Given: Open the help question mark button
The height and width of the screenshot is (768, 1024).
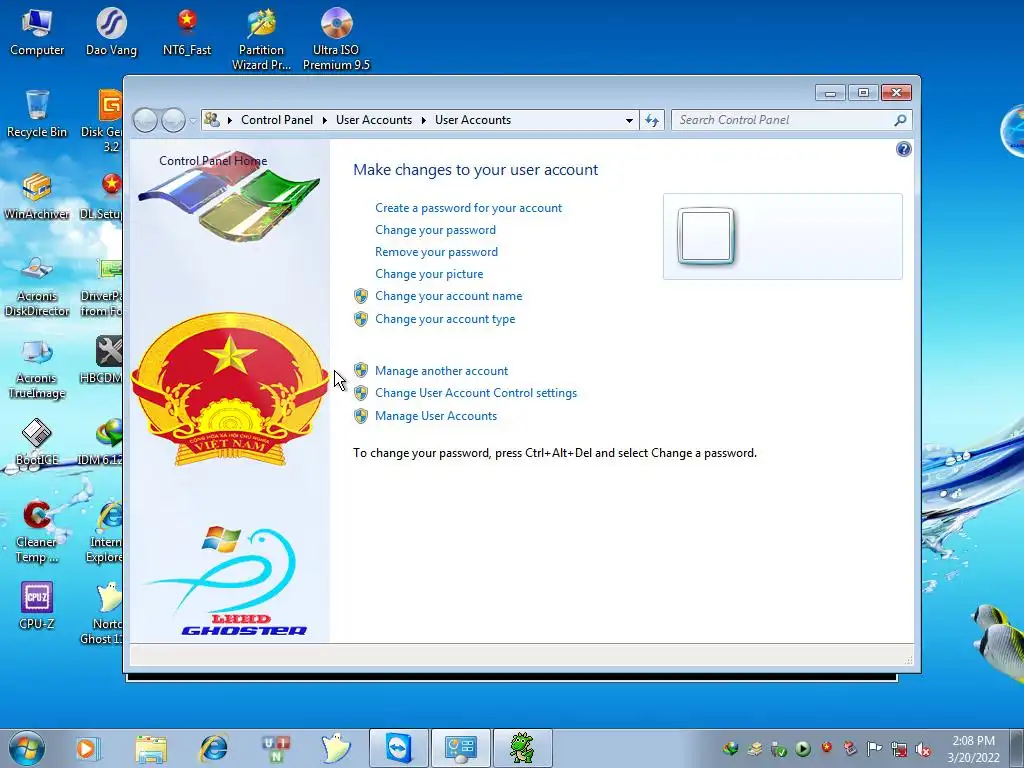Looking at the screenshot, I should coord(903,150).
